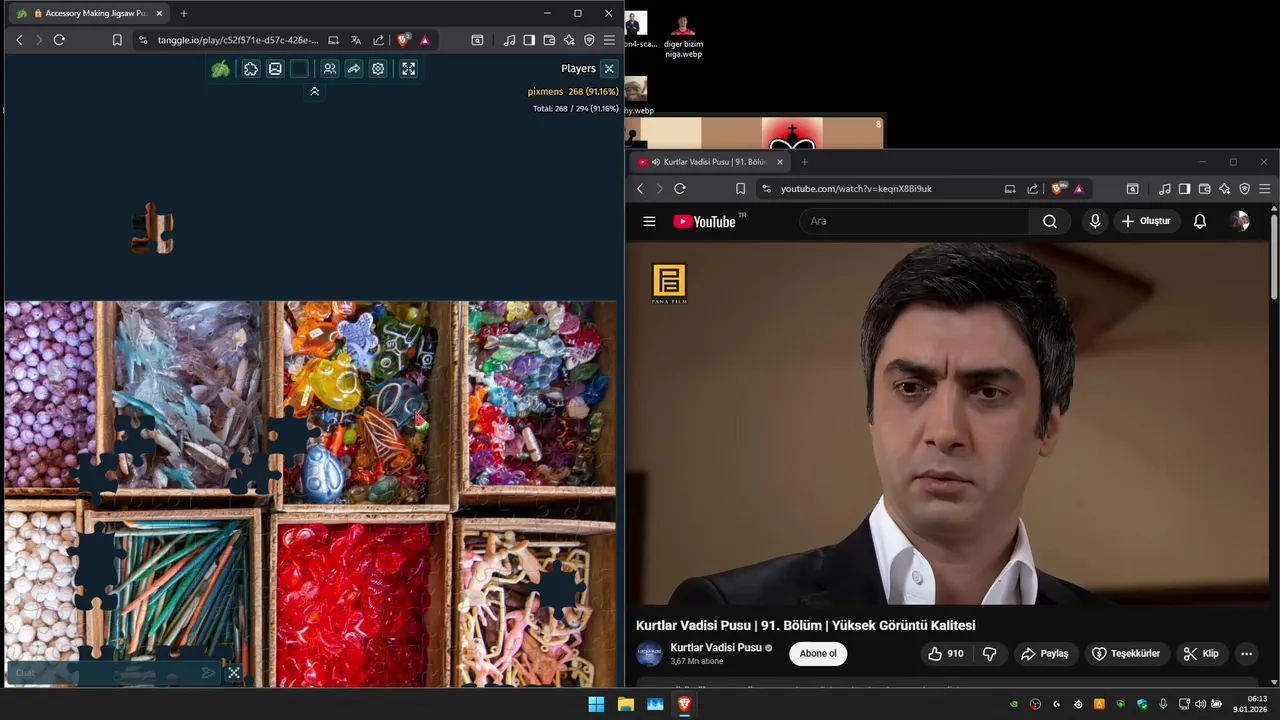The width and height of the screenshot is (1280, 720).
Task: Translate the tanggle.io page
Action: click(356, 40)
